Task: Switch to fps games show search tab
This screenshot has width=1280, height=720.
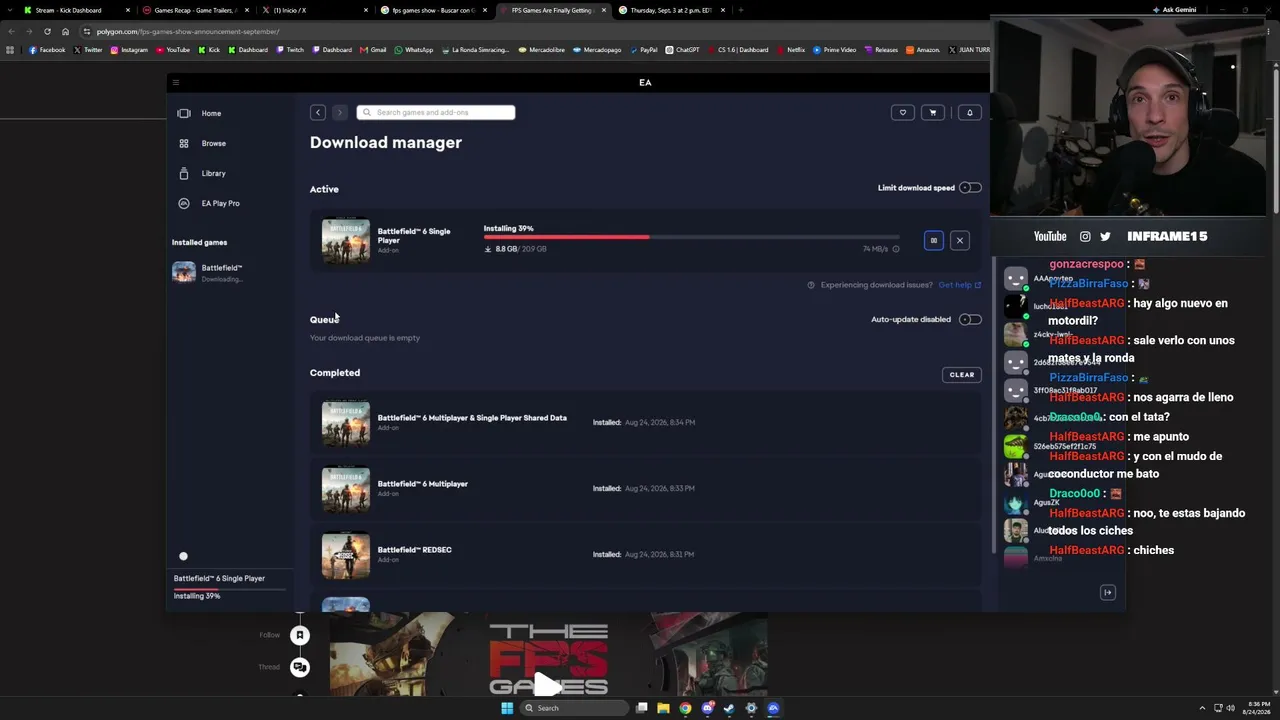Action: coord(432,10)
